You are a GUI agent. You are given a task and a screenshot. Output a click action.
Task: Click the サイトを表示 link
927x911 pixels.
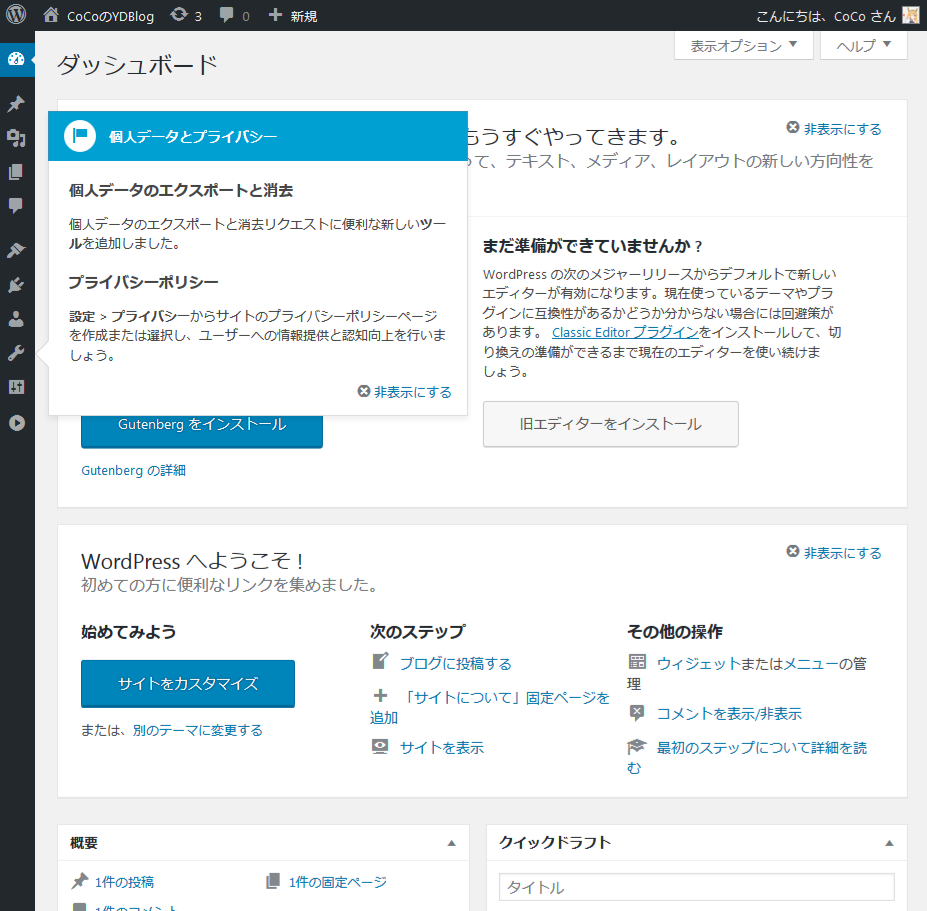(x=442, y=748)
